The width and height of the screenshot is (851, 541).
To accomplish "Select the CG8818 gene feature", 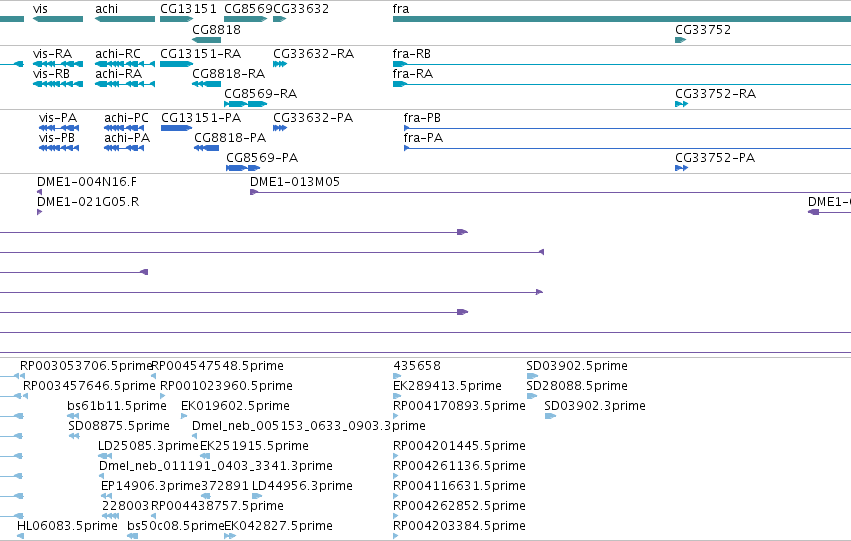I will 207,40.
